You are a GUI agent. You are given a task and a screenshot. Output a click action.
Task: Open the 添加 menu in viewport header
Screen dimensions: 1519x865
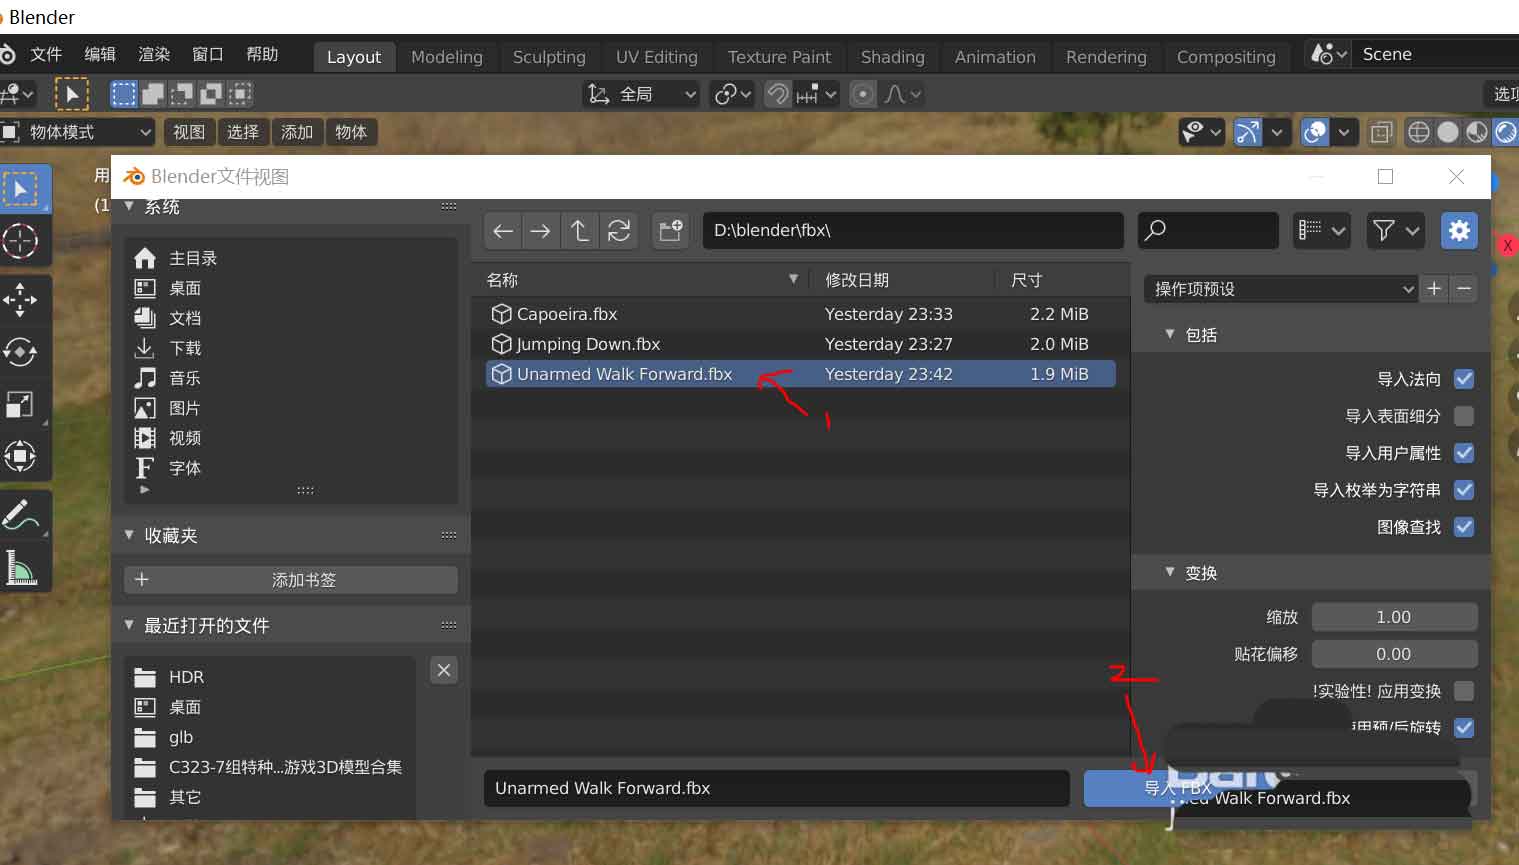click(297, 132)
